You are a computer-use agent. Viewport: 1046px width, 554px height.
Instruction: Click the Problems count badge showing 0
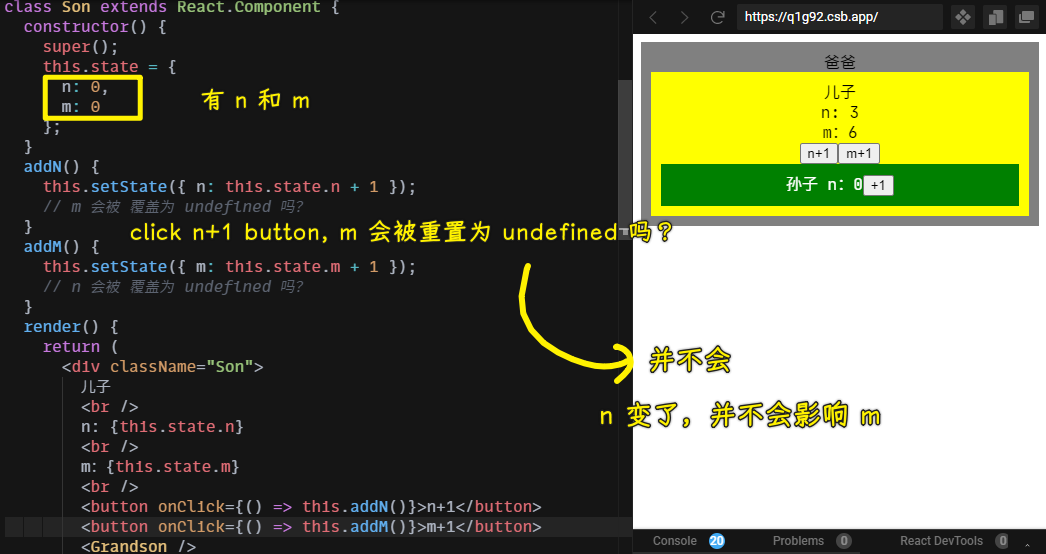(x=844, y=541)
